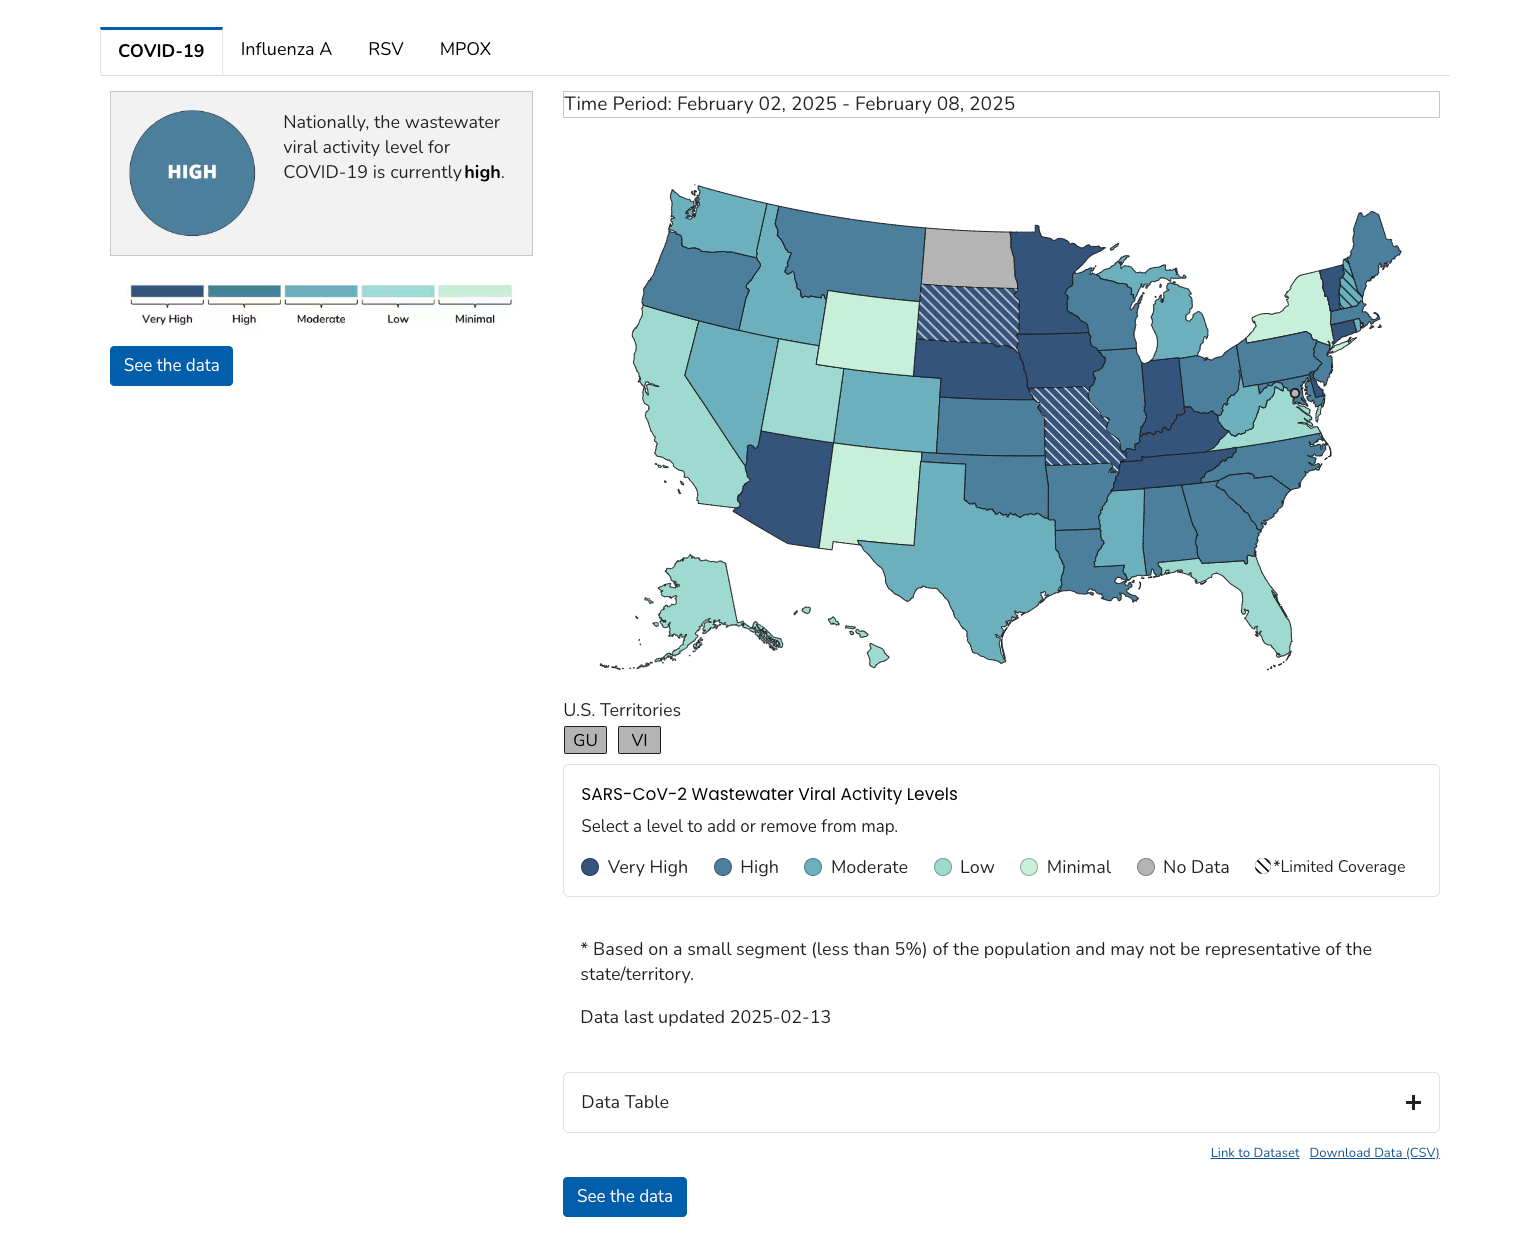Click the Limited Coverage hatched legend icon
Image resolution: width=1524 pixels, height=1250 pixels.
[1263, 866]
